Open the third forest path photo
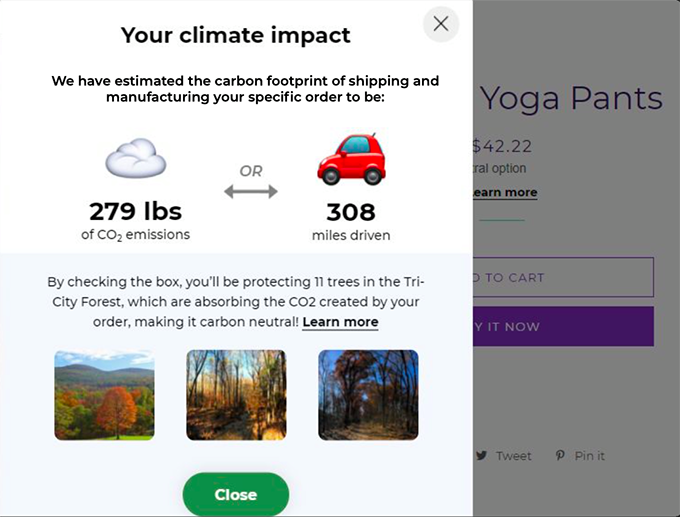This screenshot has width=680, height=517. point(368,395)
